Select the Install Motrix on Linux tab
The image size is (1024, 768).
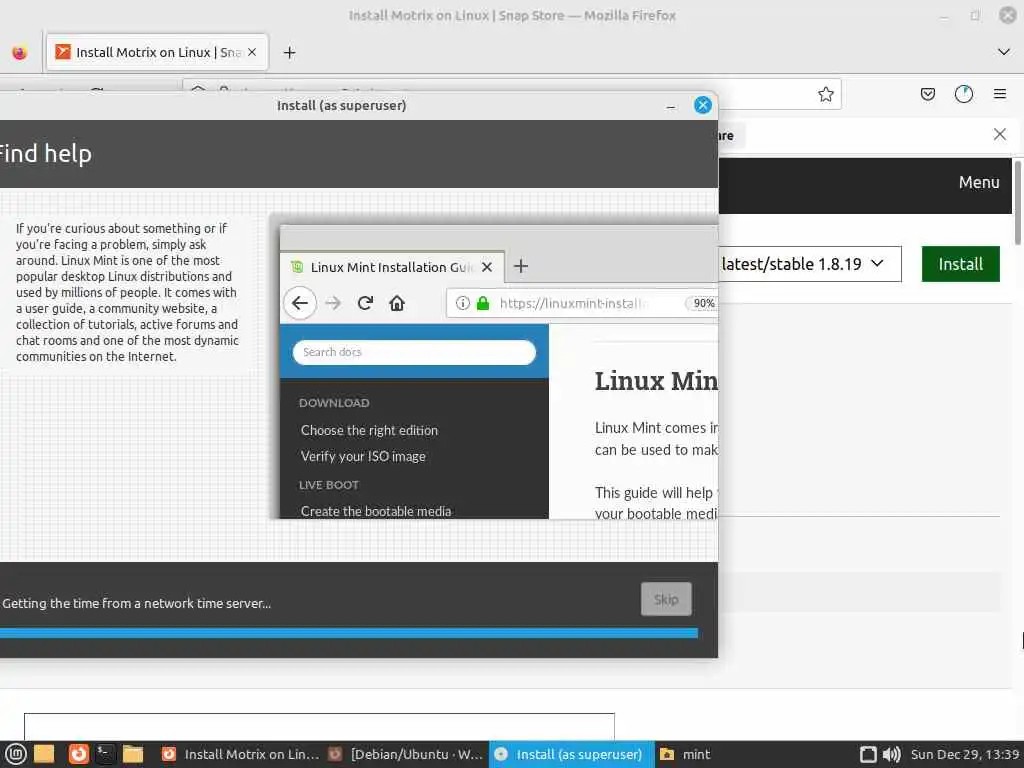click(x=157, y=52)
